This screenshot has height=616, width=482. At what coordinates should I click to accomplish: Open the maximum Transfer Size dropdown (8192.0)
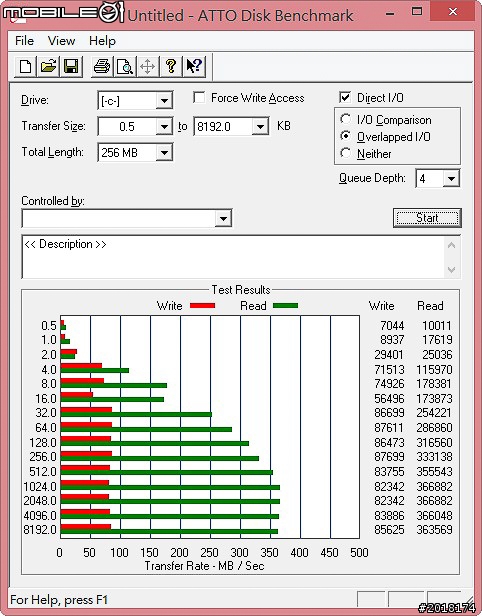260,126
